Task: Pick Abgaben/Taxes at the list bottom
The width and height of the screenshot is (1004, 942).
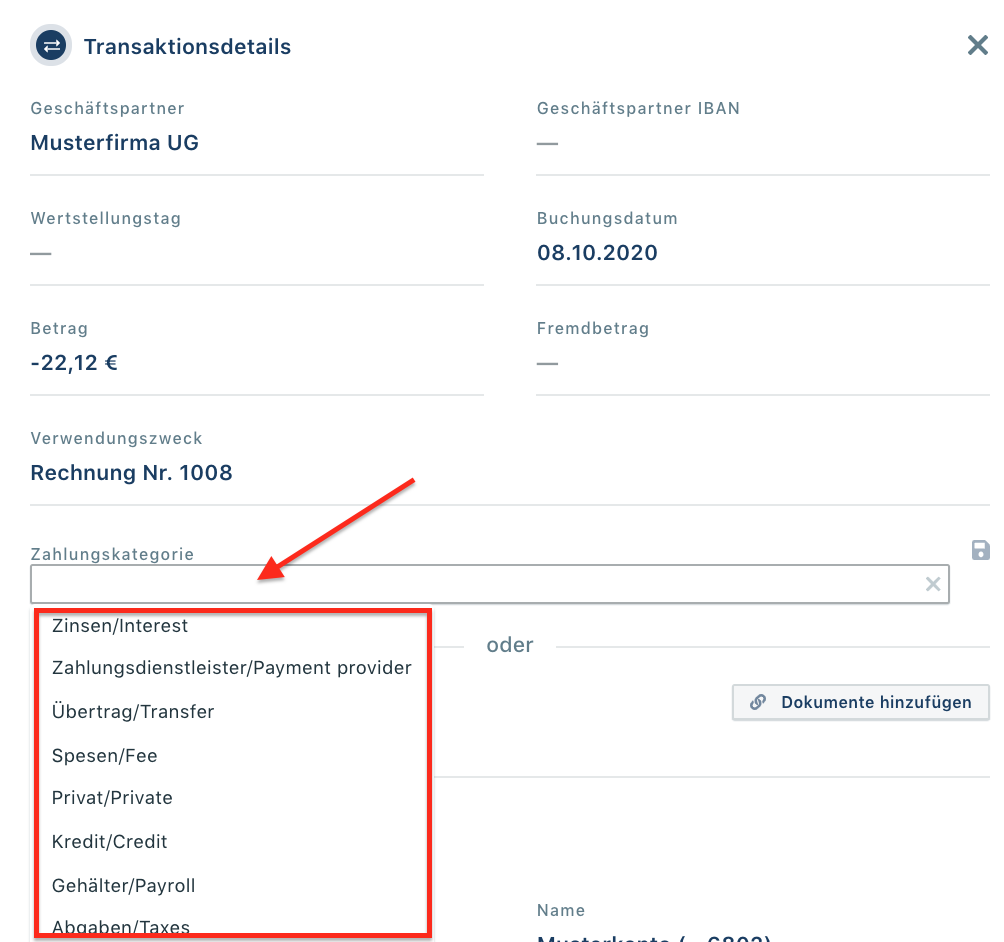Action: tap(120, 927)
